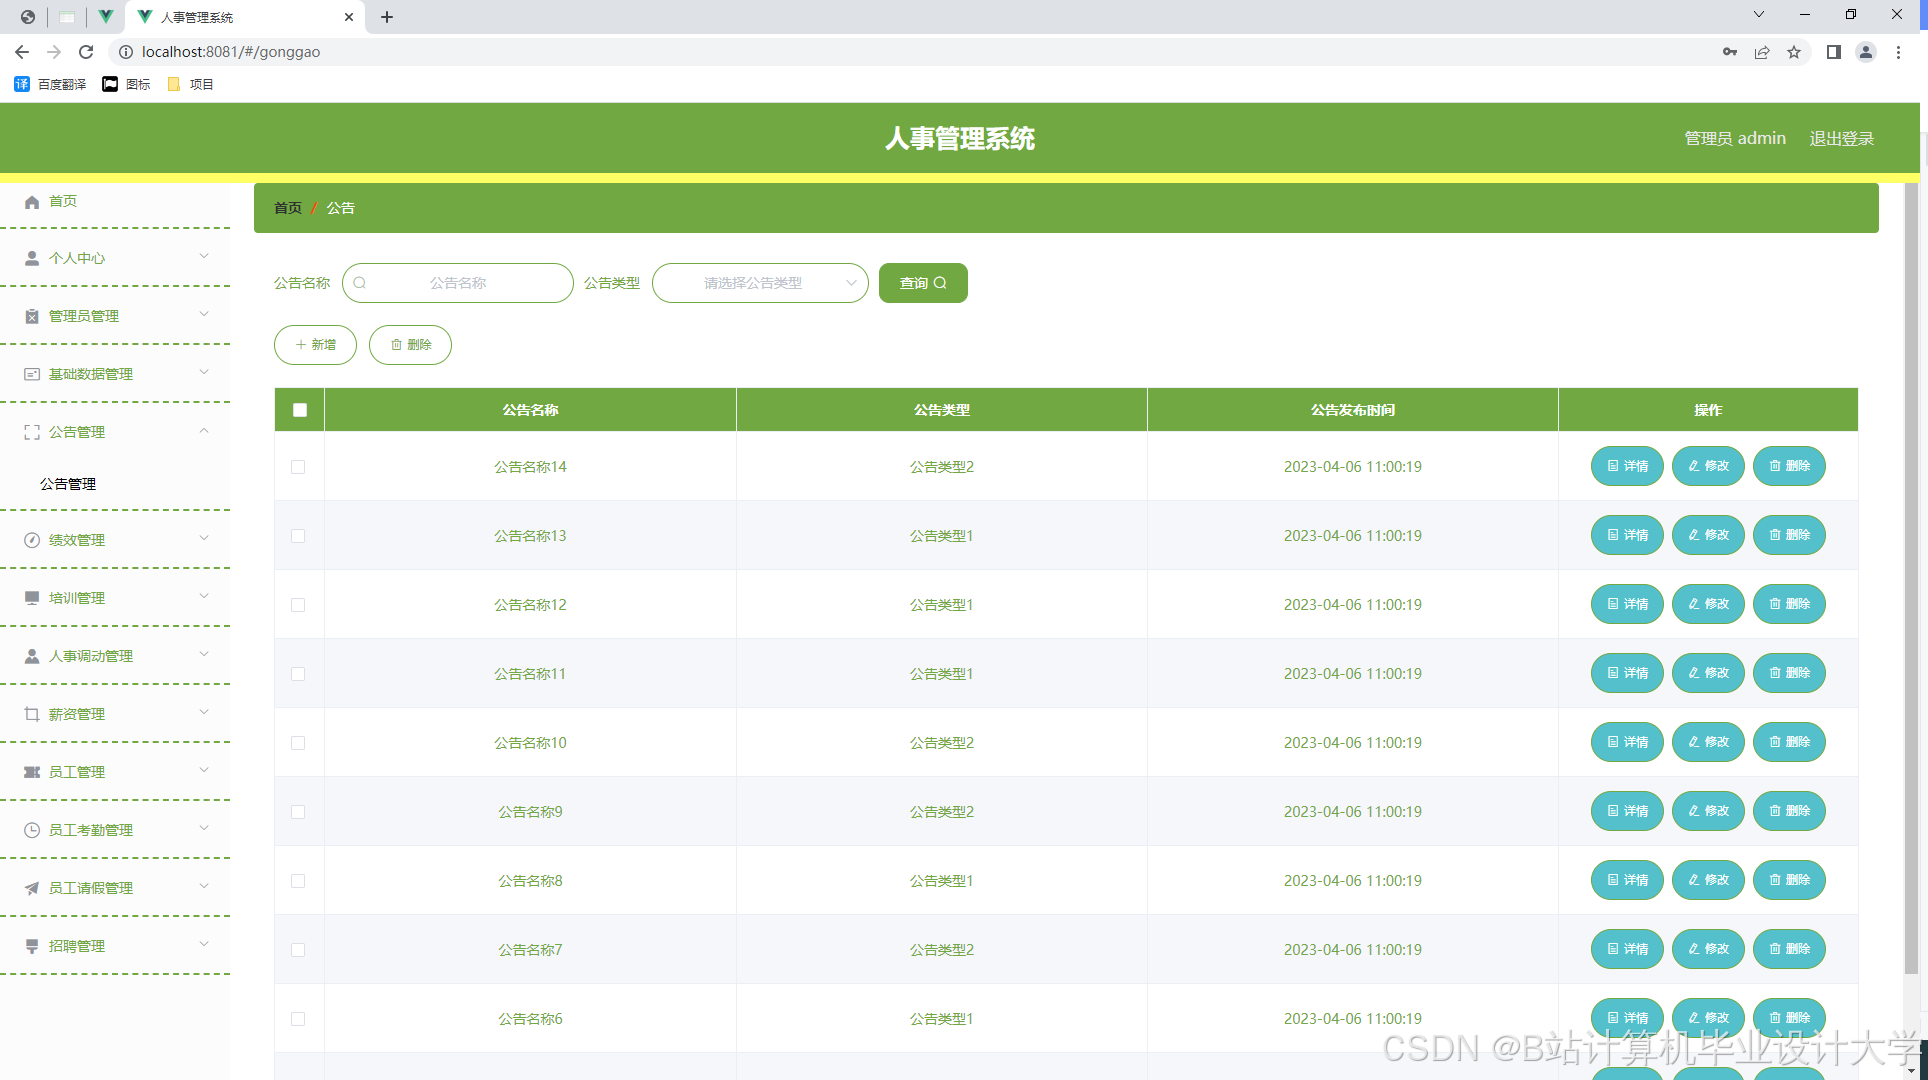The image size is (1928, 1080).
Task: Select the 公告管理 submenu item
Action: coord(68,484)
